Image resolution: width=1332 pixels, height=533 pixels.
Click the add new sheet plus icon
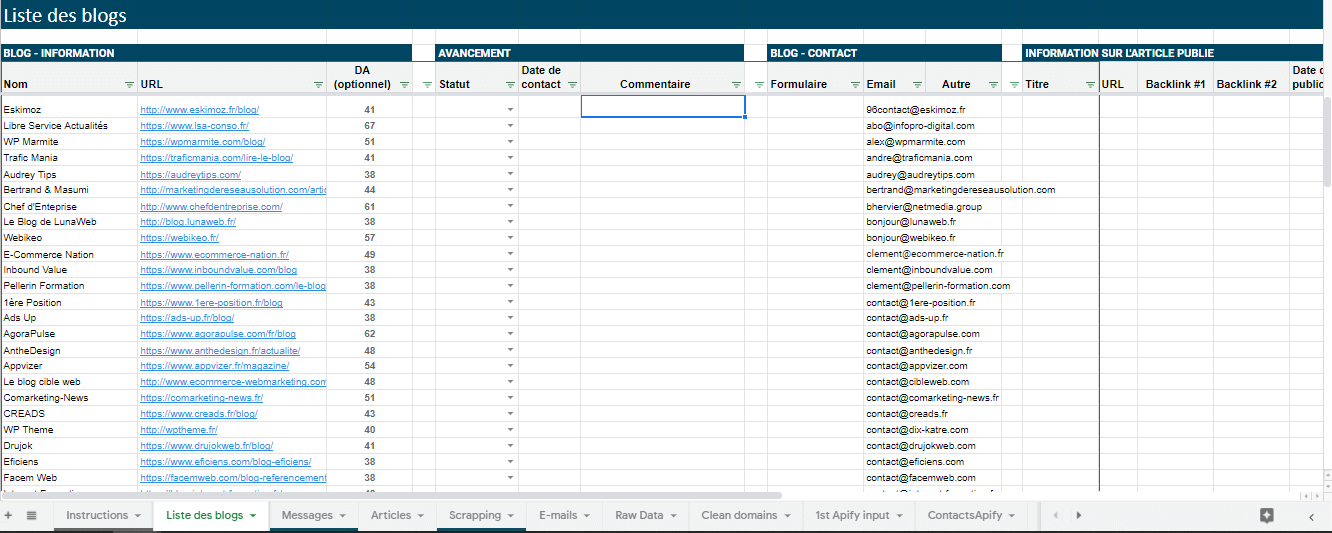(x=8, y=515)
